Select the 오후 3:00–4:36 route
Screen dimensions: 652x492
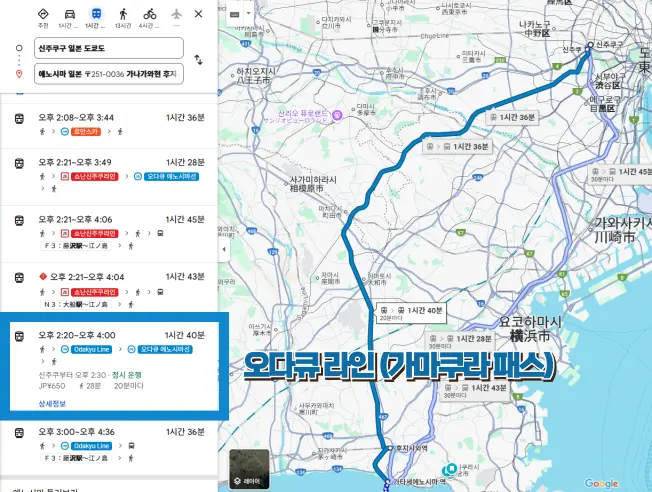pos(109,447)
